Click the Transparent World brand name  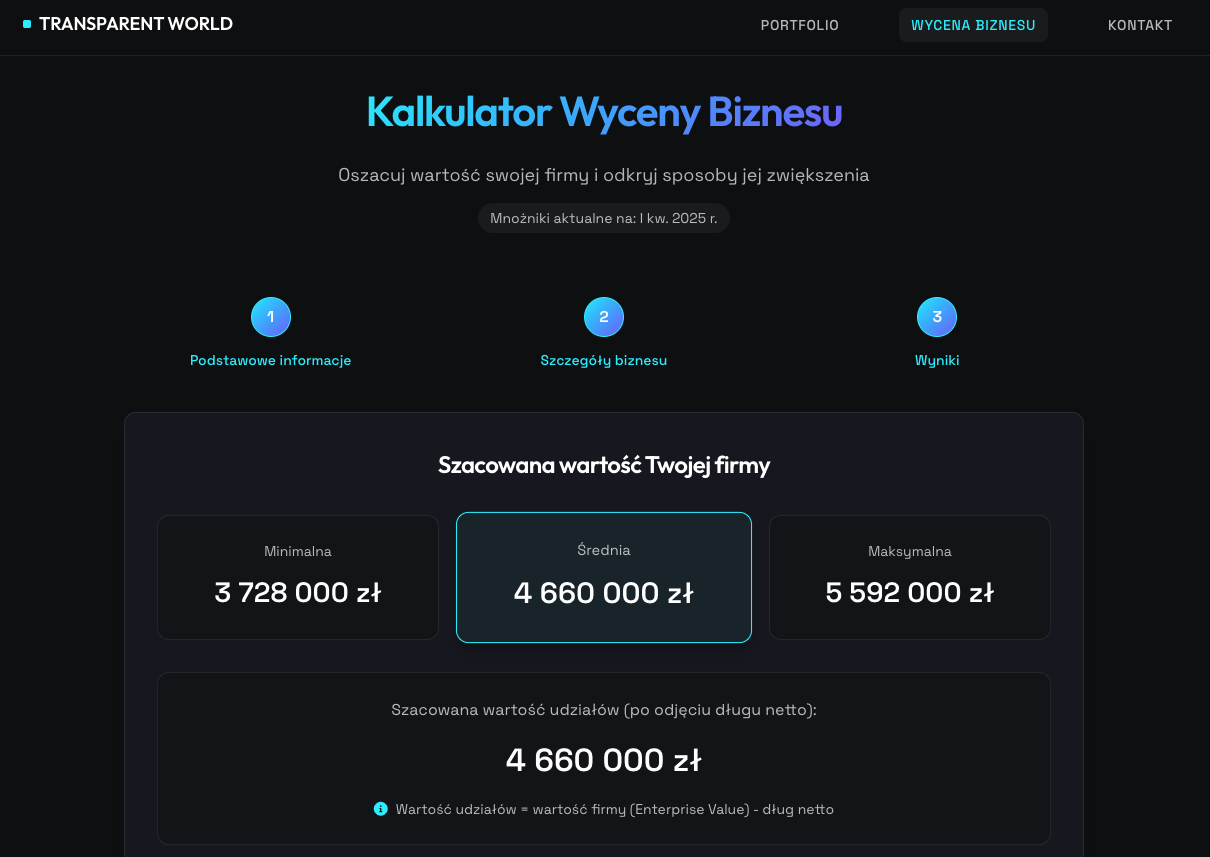136,24
